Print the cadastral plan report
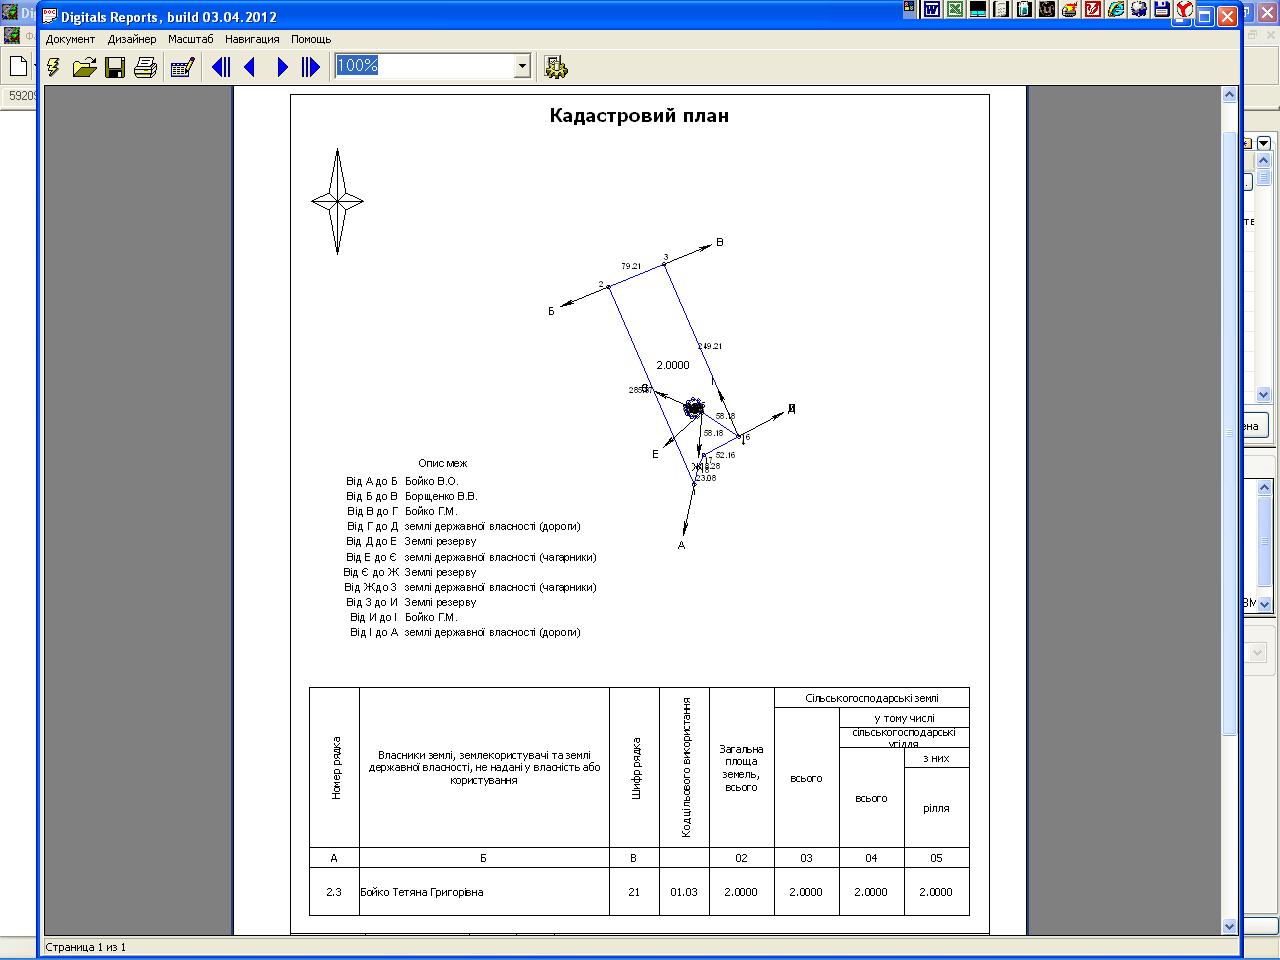The height and width of the screenshot is (960, 1280). 146,67
